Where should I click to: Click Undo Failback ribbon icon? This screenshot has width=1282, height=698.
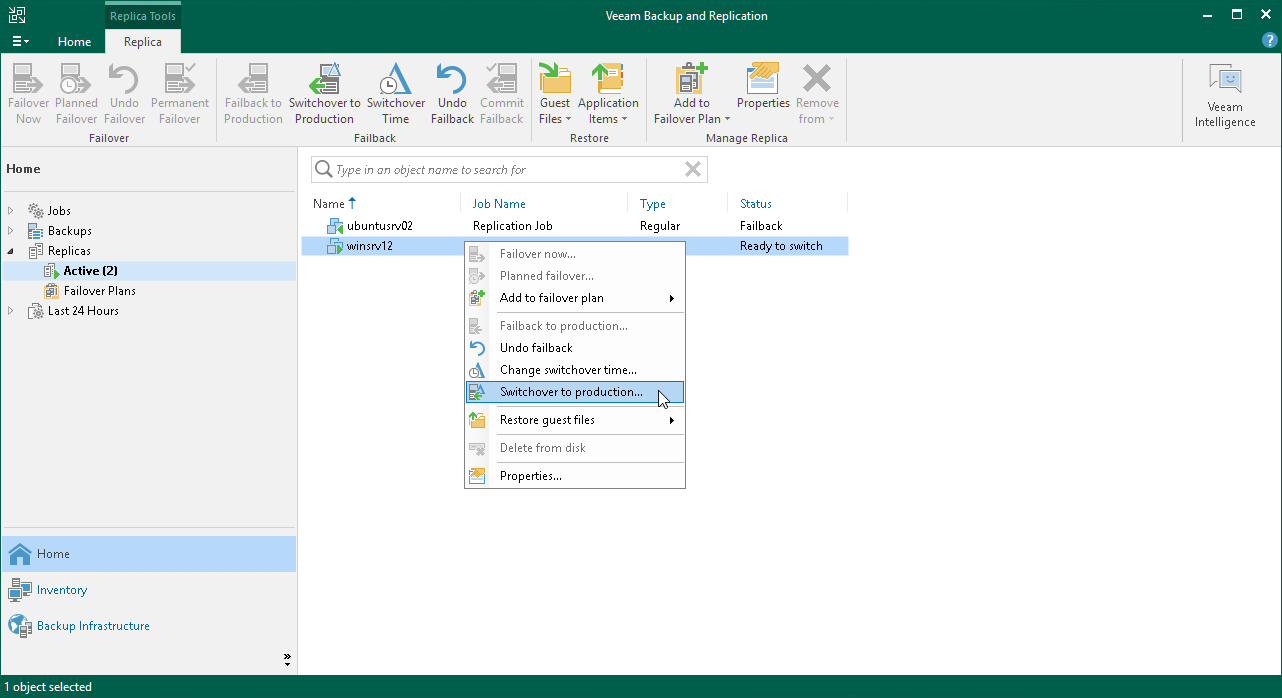[452, 94]
